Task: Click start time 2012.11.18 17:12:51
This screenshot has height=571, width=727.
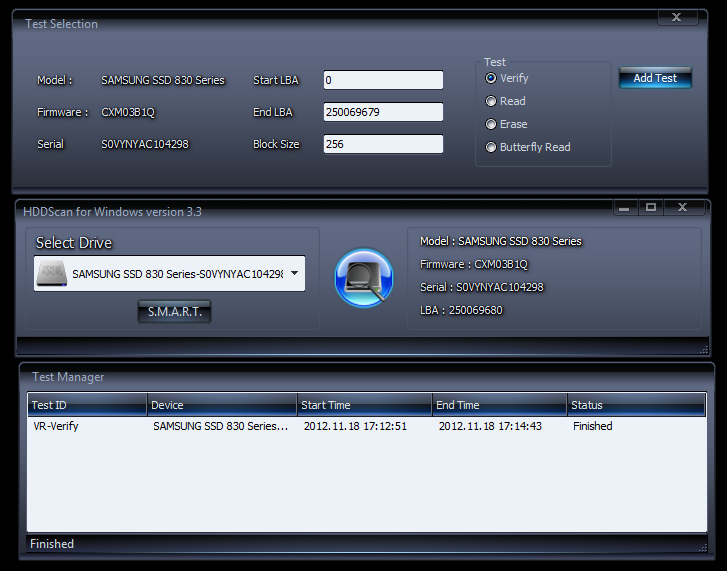Action: 355,426
